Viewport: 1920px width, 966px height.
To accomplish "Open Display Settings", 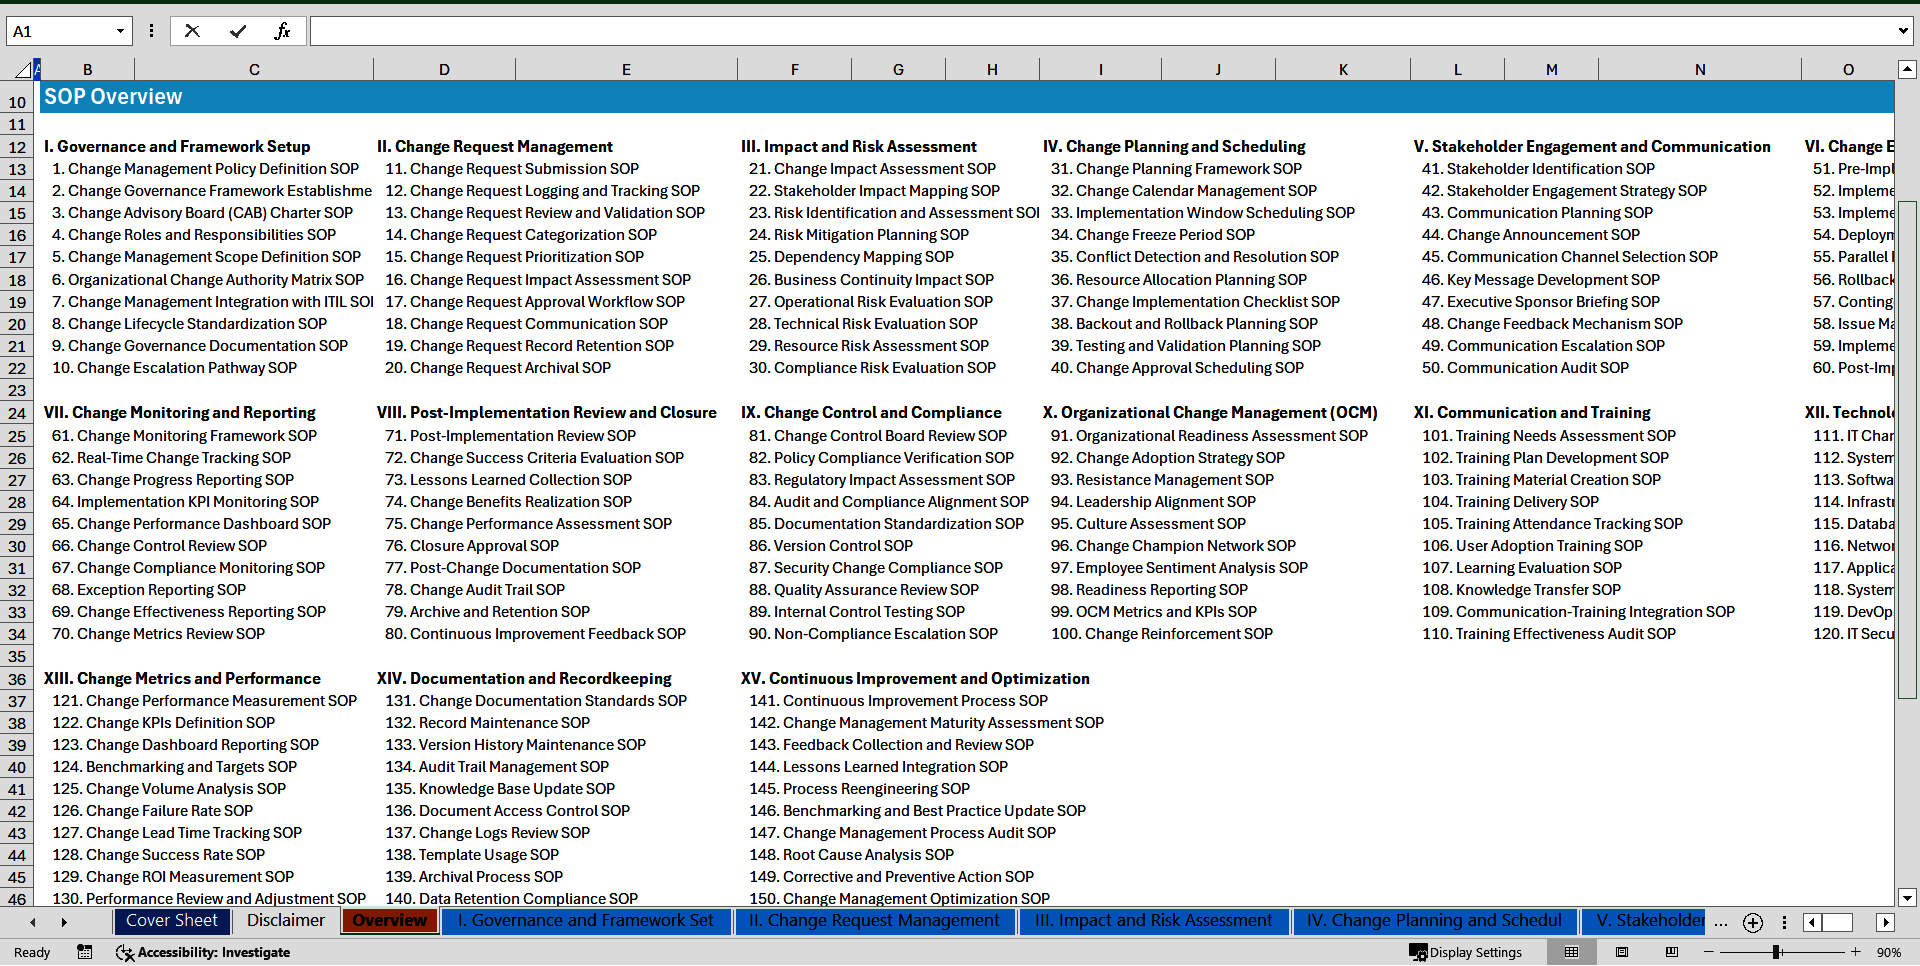I will click(1465, 952).
